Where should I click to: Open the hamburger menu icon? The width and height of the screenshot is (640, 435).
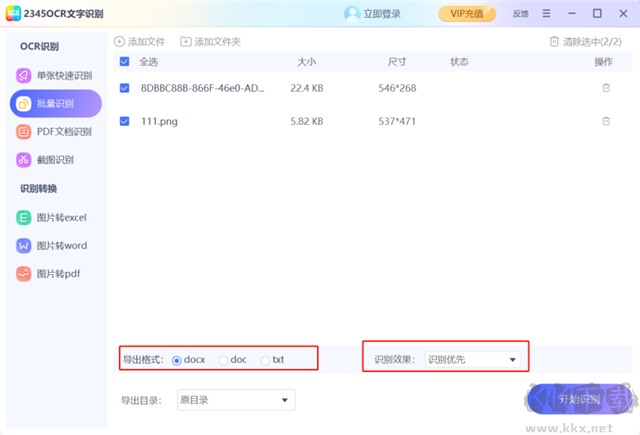coord(546,13)
